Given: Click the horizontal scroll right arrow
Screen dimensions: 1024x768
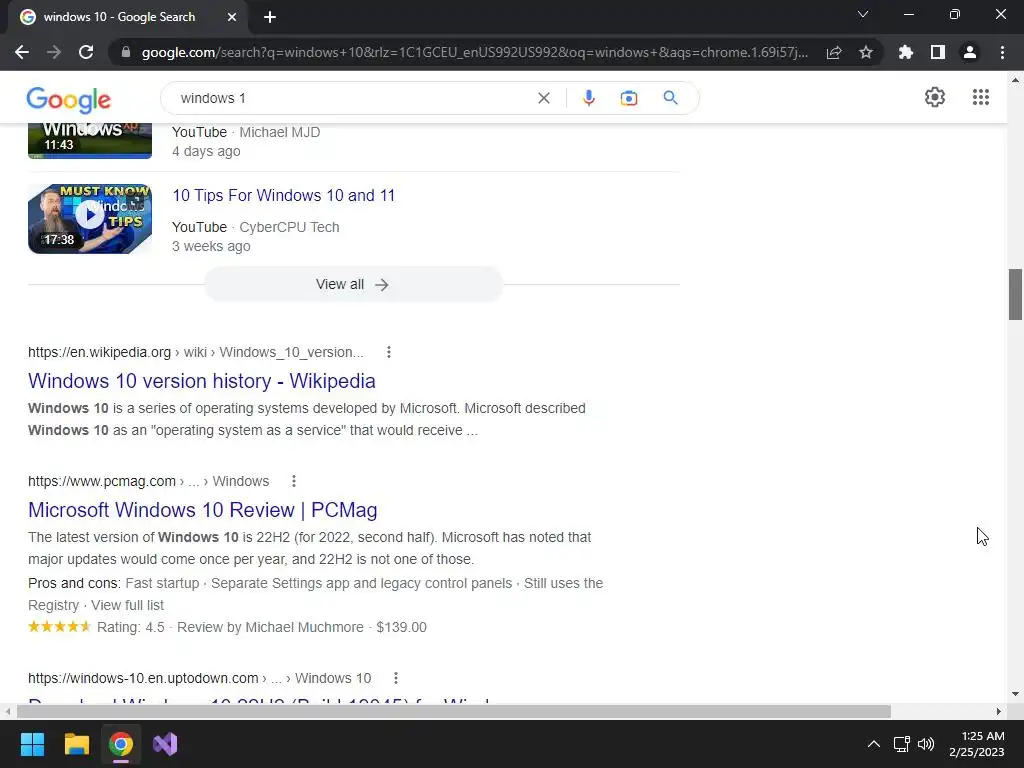Looking at the screenshot, I should tap(999, 711).
